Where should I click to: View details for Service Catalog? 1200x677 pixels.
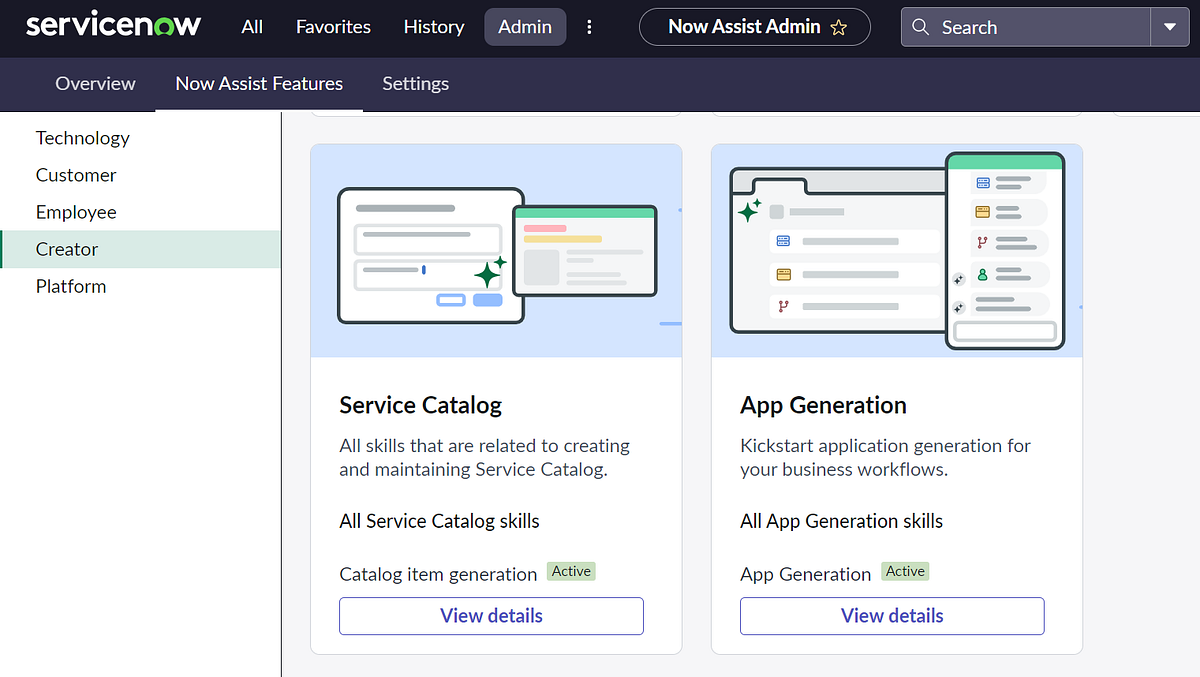tap(491, 616)
